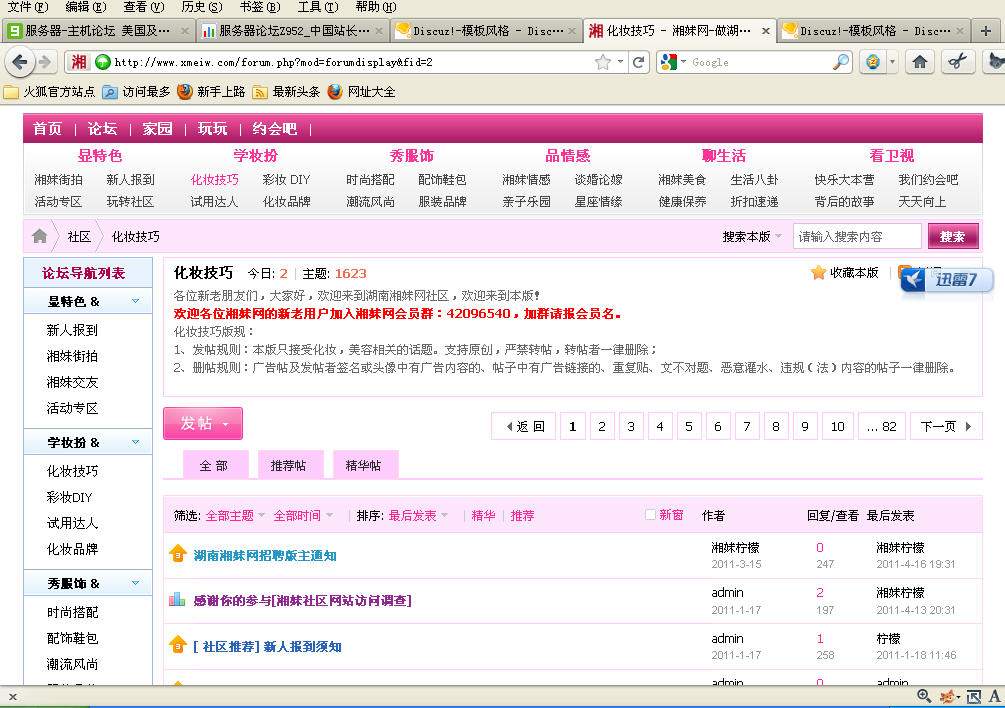Image resolution: width=1005 pixels, height=708 pixels.
Task: Collapse the 秀服饰 sidebar section arrow
Action: pyautogui.click(x=135, y=583)
